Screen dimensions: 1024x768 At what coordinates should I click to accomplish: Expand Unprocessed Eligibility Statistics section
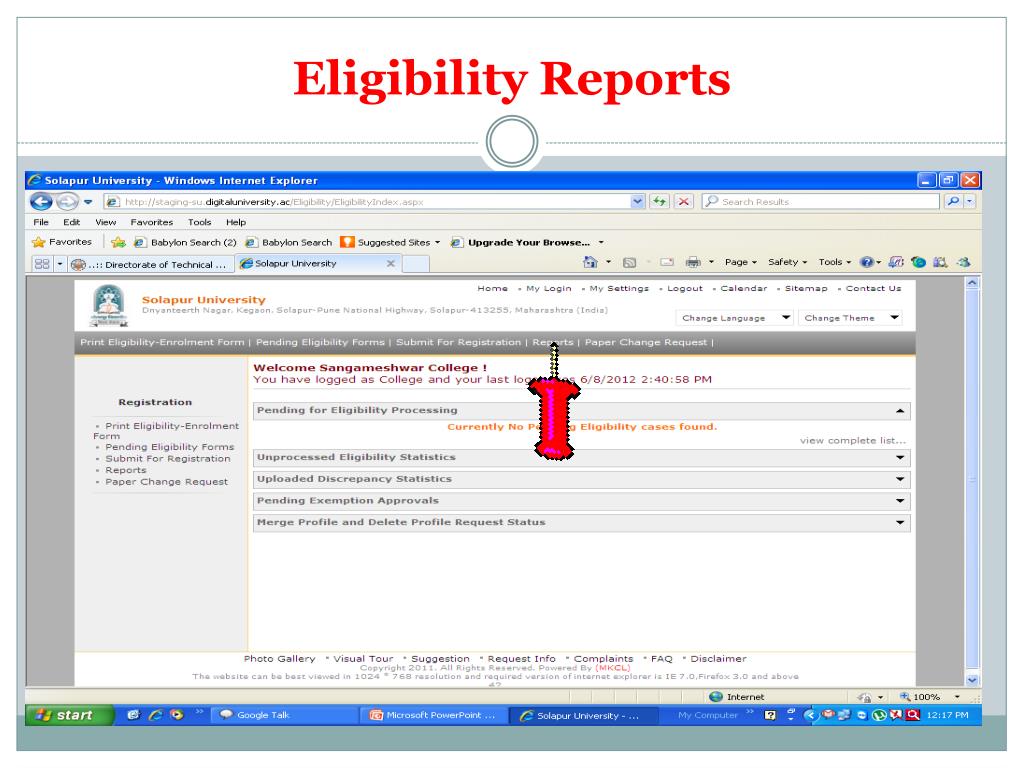tap(900, 458)
